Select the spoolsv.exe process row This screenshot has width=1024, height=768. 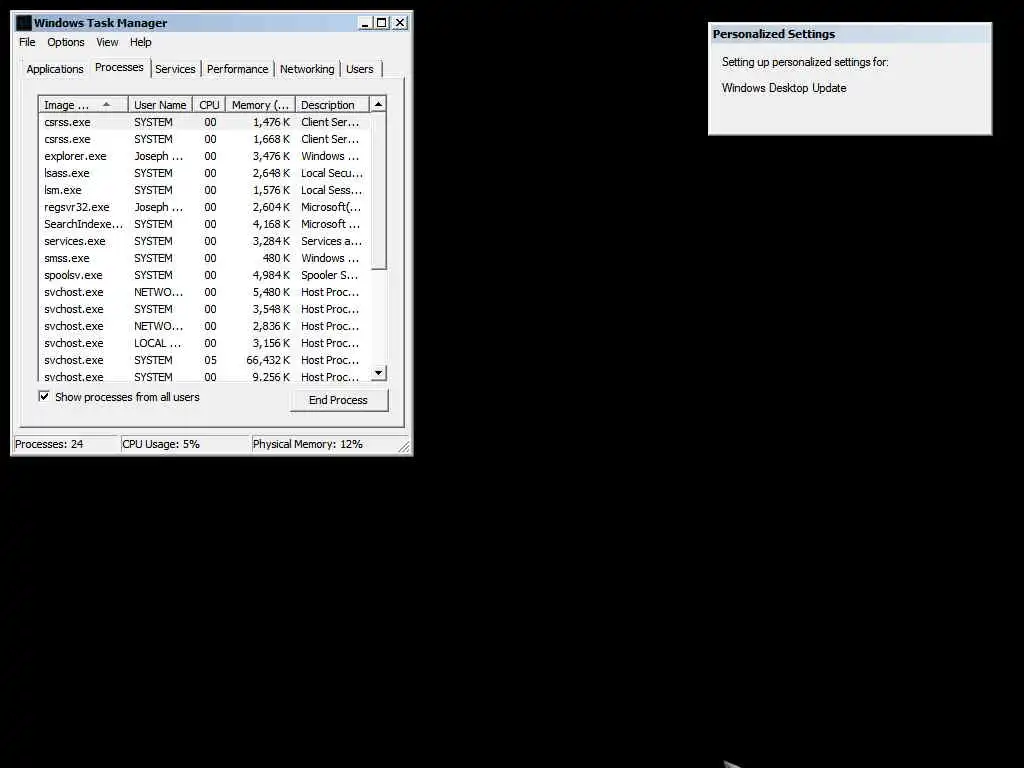[x=204, y=275]
